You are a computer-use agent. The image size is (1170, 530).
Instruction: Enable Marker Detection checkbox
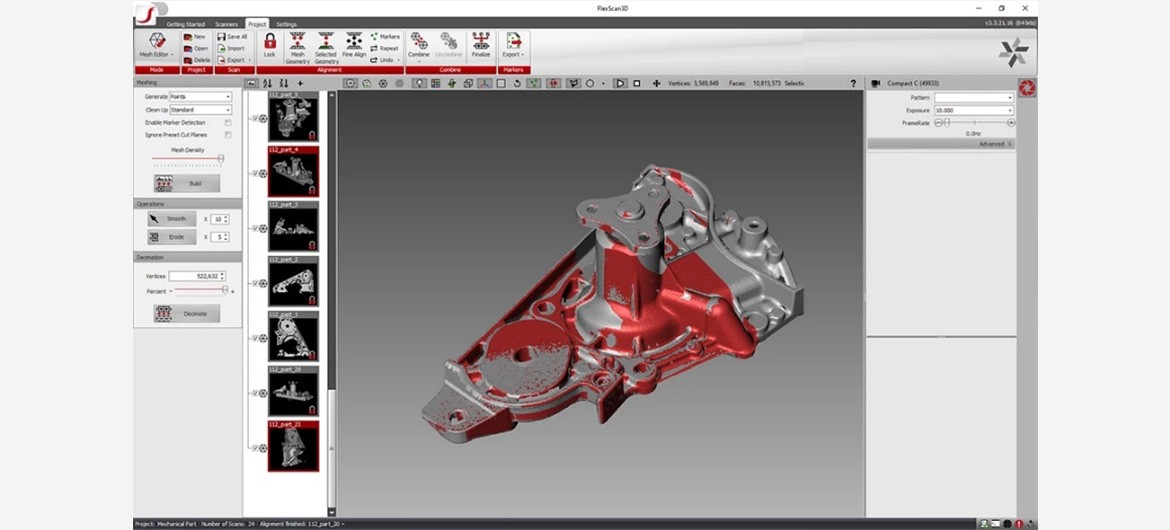228,122
